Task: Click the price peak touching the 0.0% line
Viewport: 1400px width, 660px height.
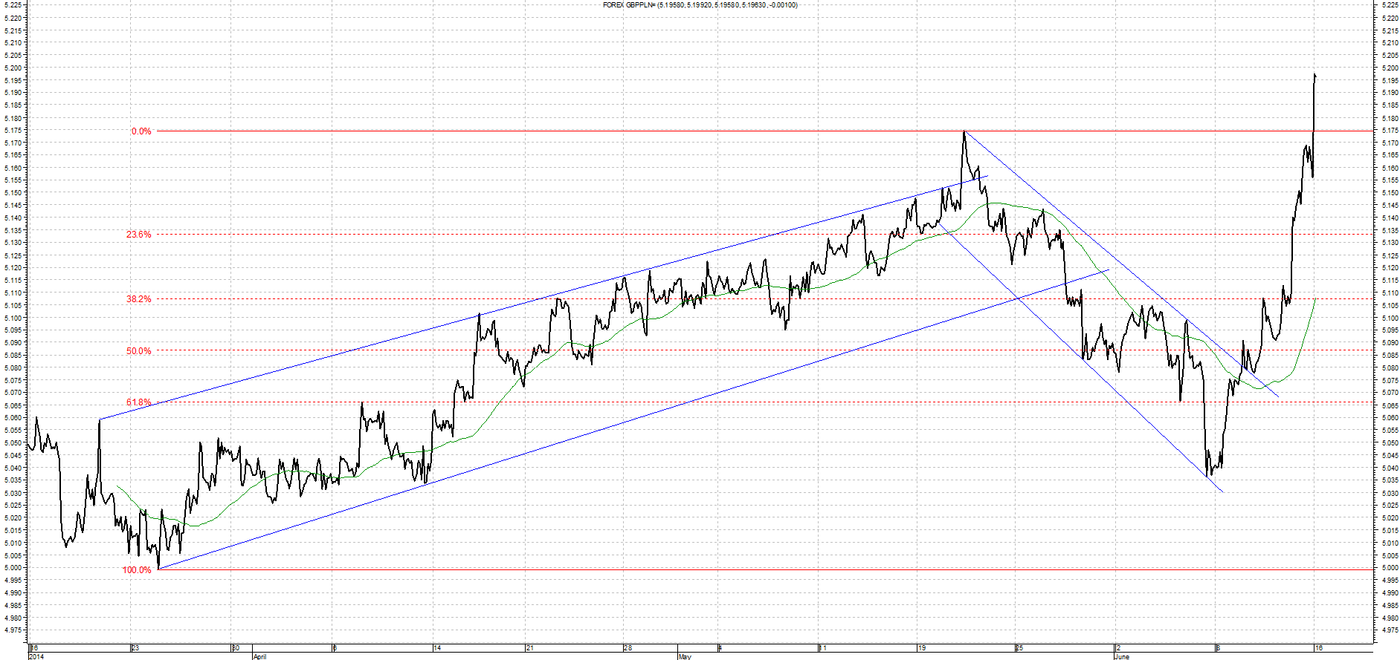Action: 964,132
